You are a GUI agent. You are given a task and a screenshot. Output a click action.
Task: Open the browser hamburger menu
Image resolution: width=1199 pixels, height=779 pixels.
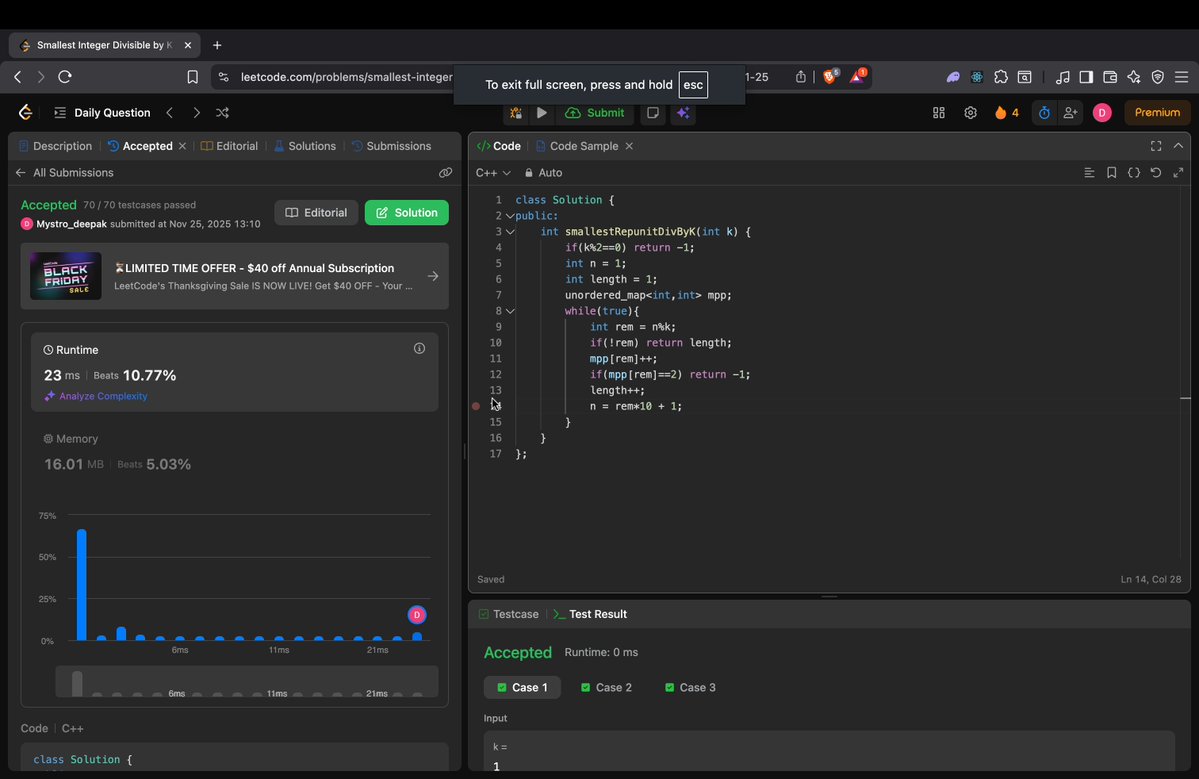click(x=1181, y=76)
